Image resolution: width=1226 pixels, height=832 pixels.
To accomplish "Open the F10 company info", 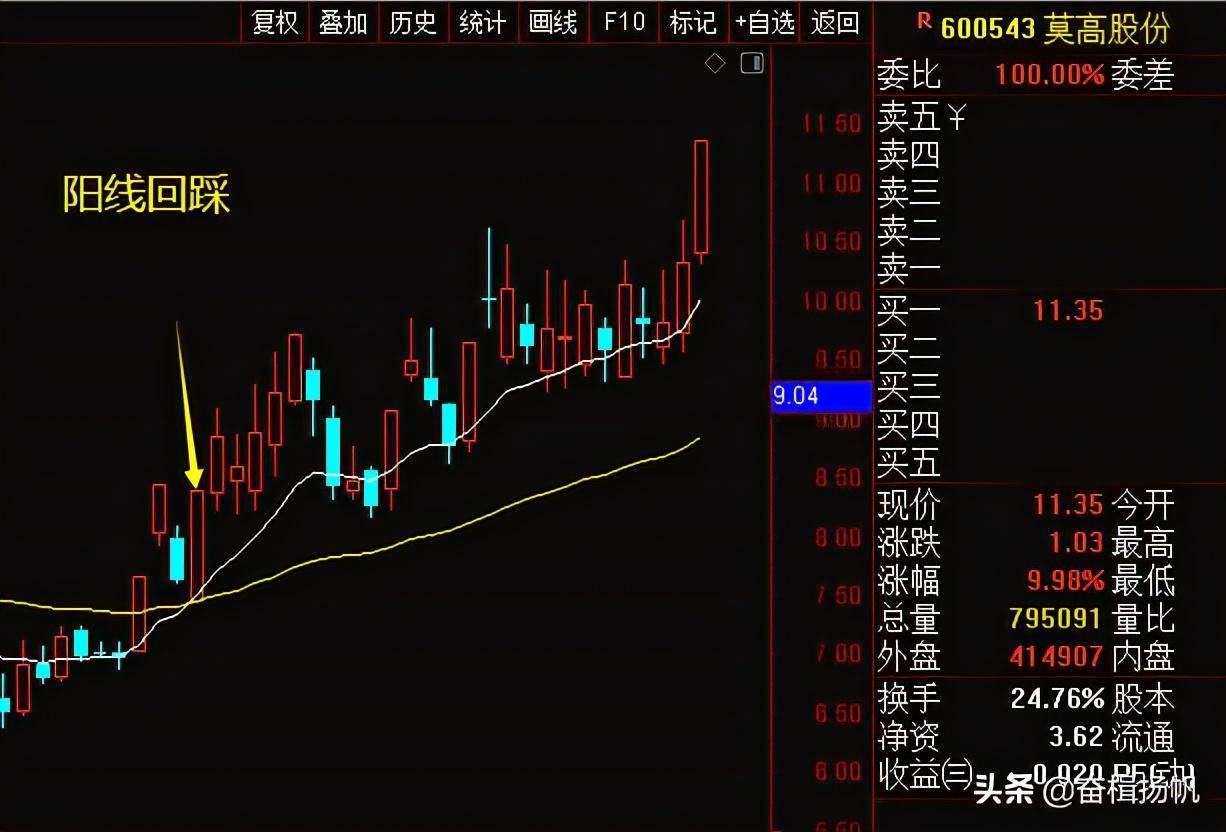I will [624, 22].
